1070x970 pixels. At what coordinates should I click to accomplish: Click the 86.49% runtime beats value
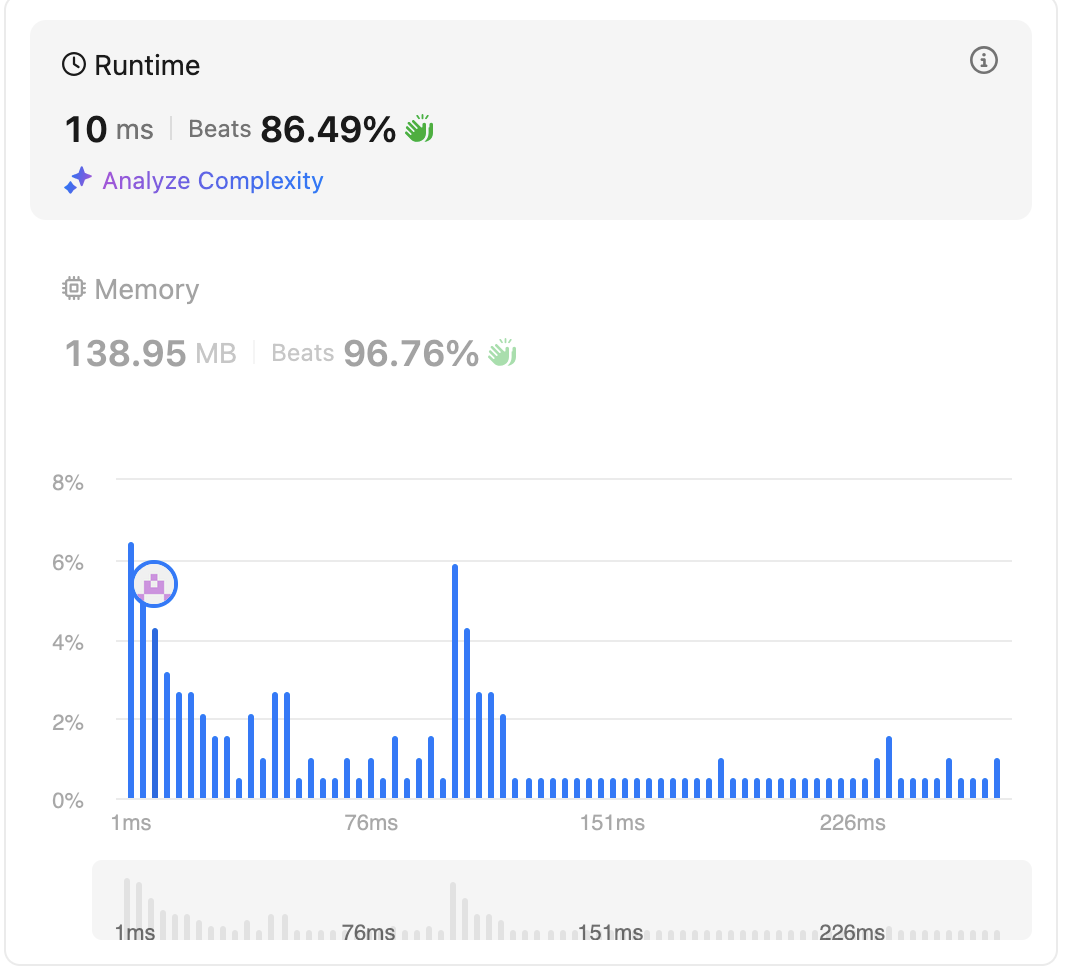click(328, 129)
